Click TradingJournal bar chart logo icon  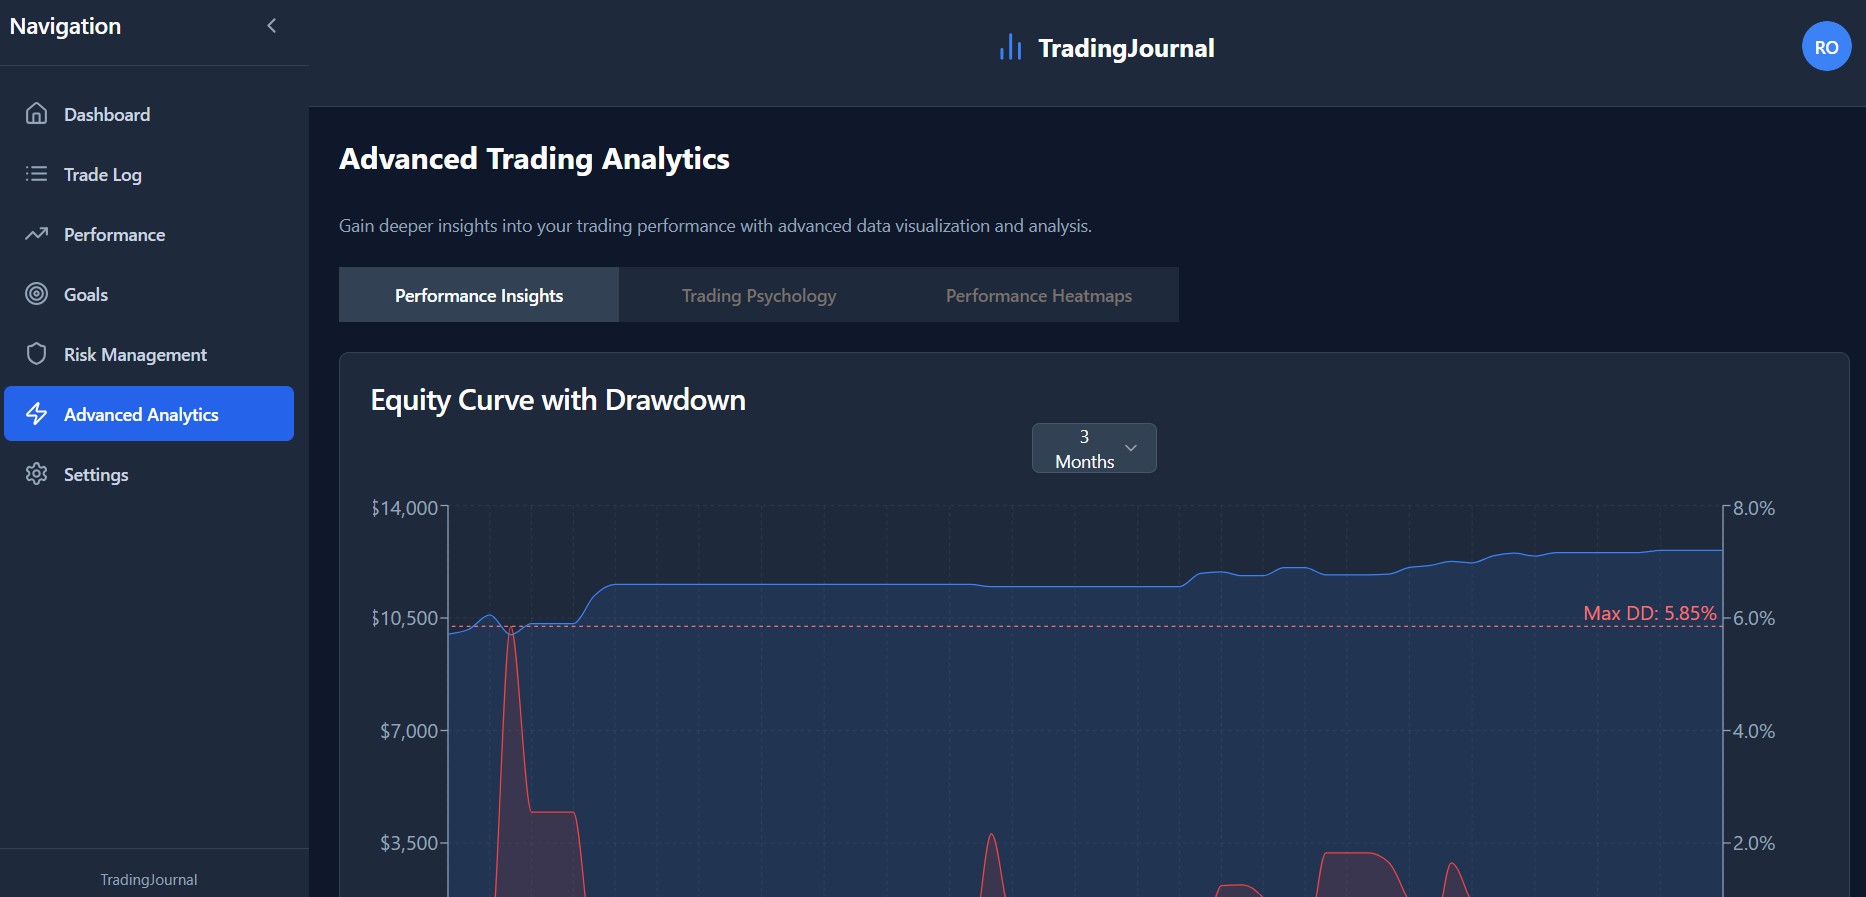pyautogui.click(x=1010, y=47)
